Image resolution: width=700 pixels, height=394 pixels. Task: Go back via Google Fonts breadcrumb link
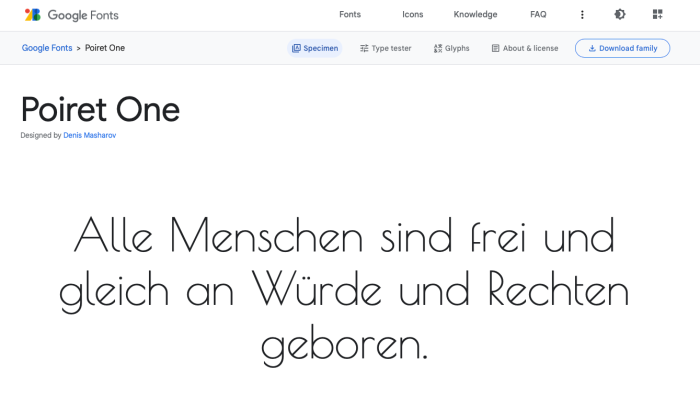click(x=47, y=48)
